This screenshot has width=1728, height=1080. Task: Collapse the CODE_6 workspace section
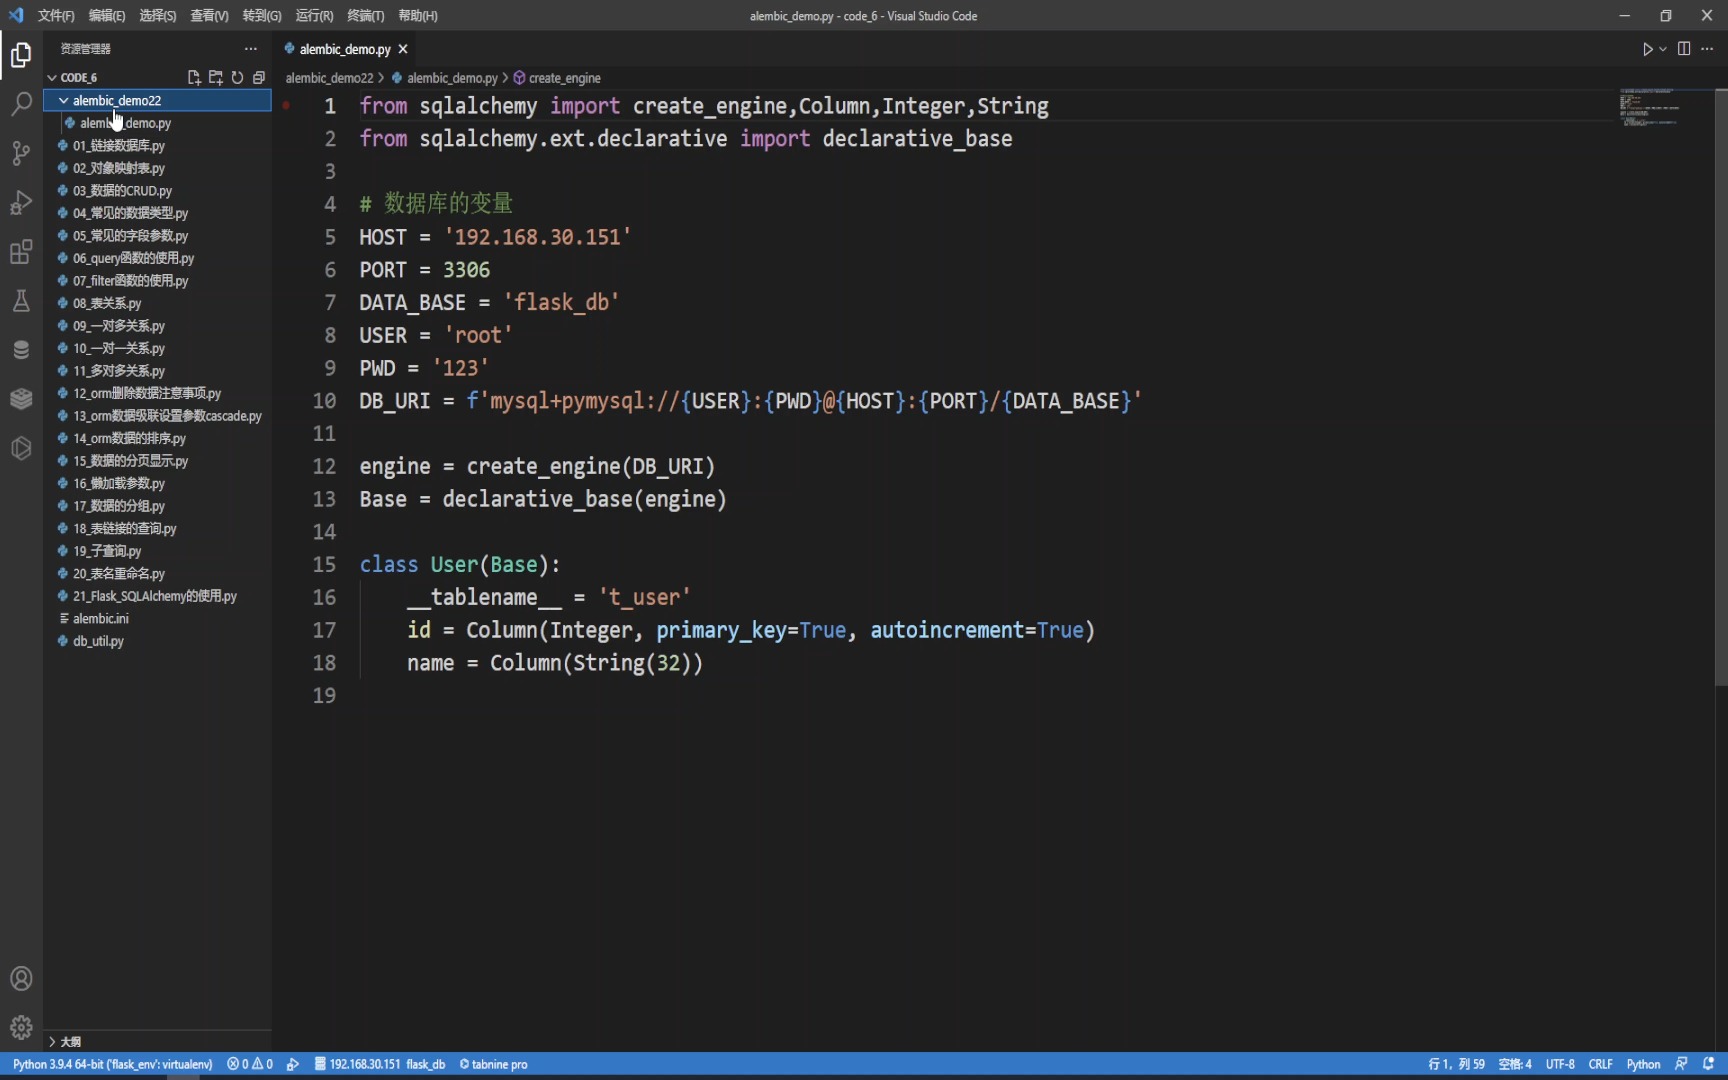[52, 77]
